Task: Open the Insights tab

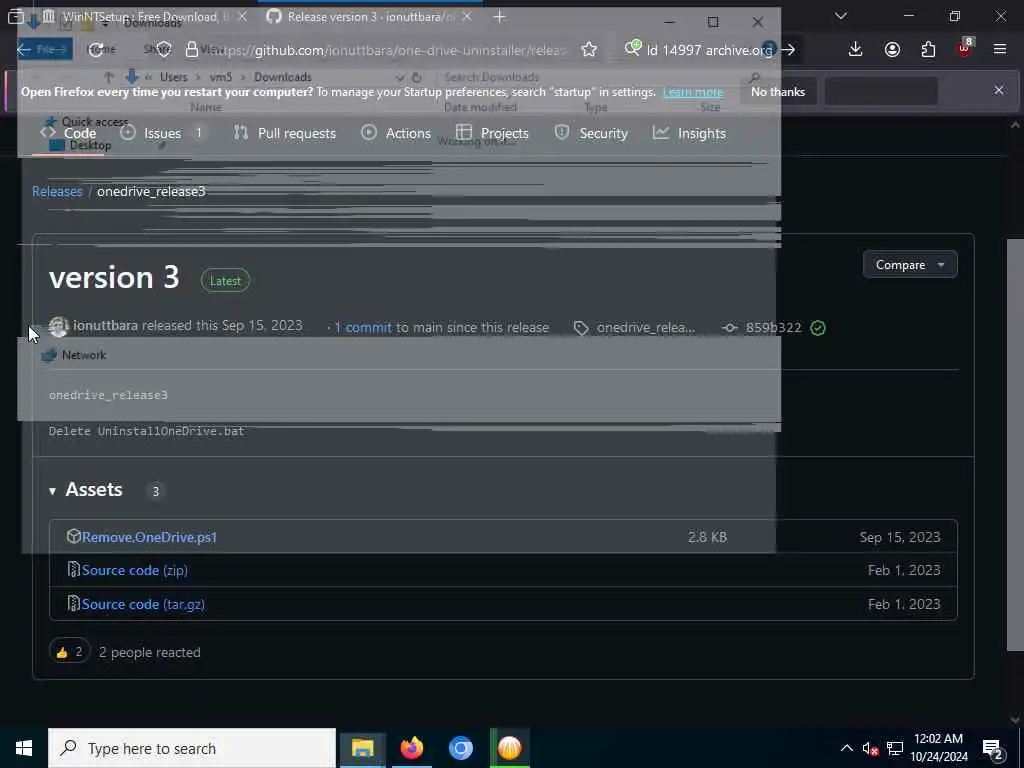Action: [x=689, y=133]
